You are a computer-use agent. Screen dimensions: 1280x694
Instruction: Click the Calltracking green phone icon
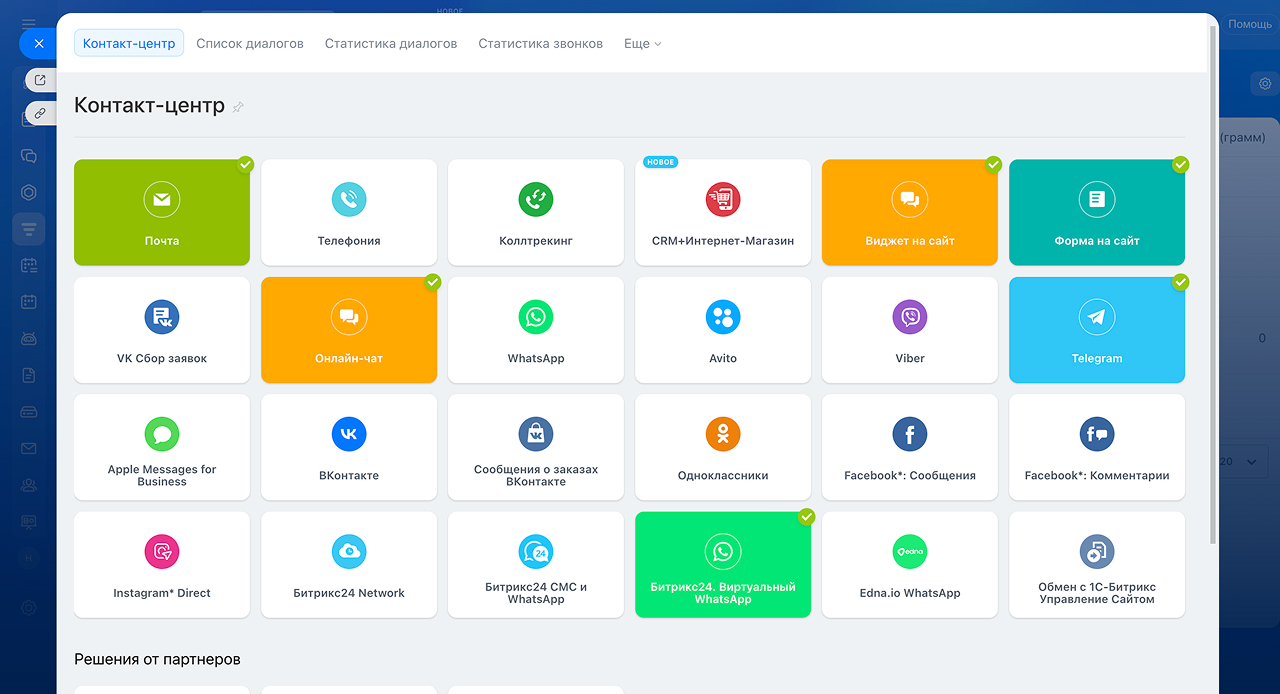coord(536,200)
